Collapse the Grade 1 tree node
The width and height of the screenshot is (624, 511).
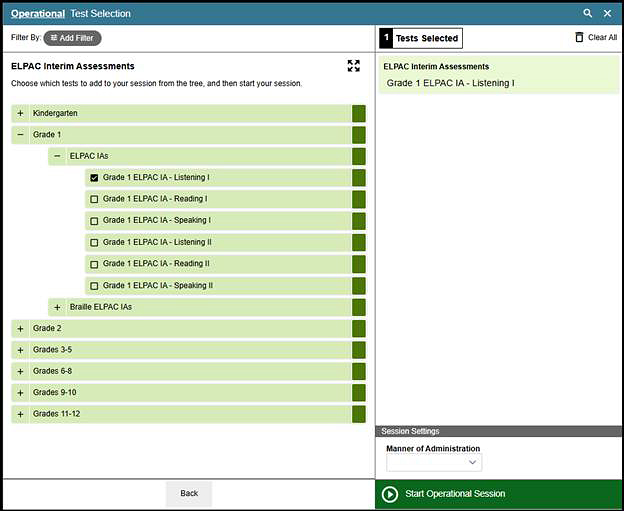20,135
